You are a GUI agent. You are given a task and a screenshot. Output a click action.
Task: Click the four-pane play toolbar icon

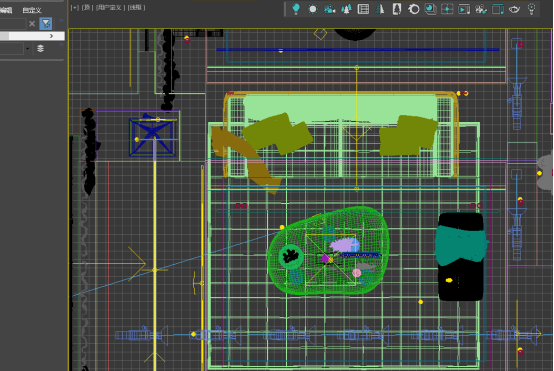pyautogui.click(x=447, y=9)
